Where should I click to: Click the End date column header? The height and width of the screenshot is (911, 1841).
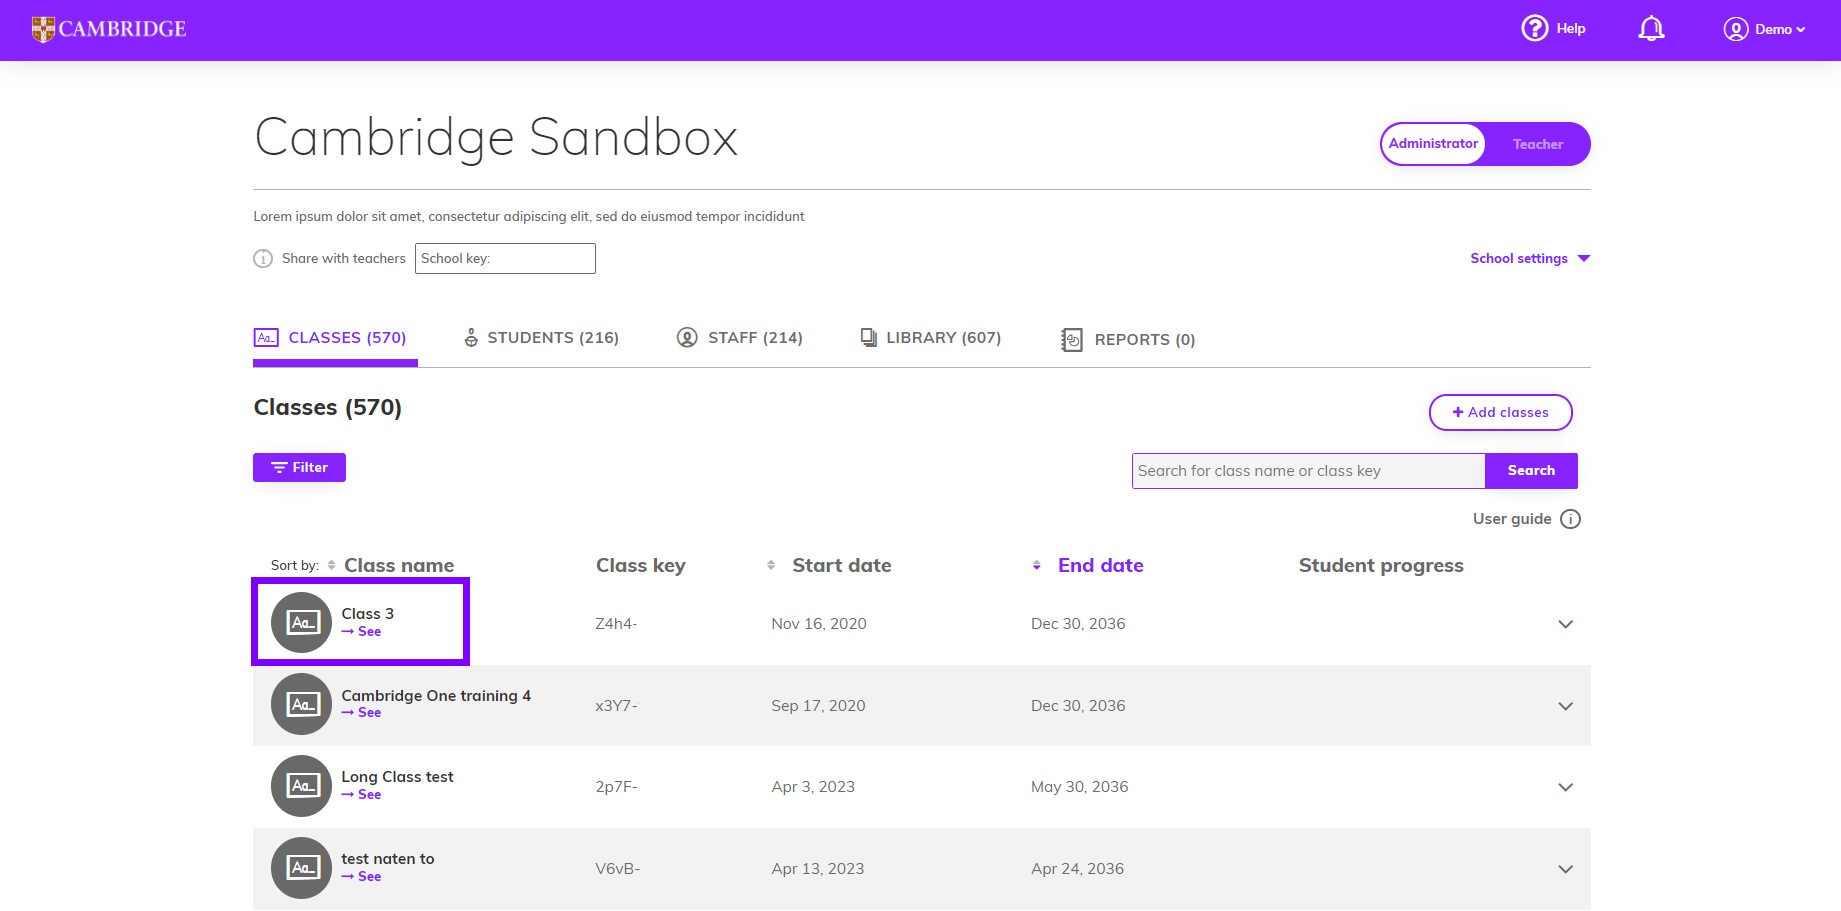(1101, 565)
